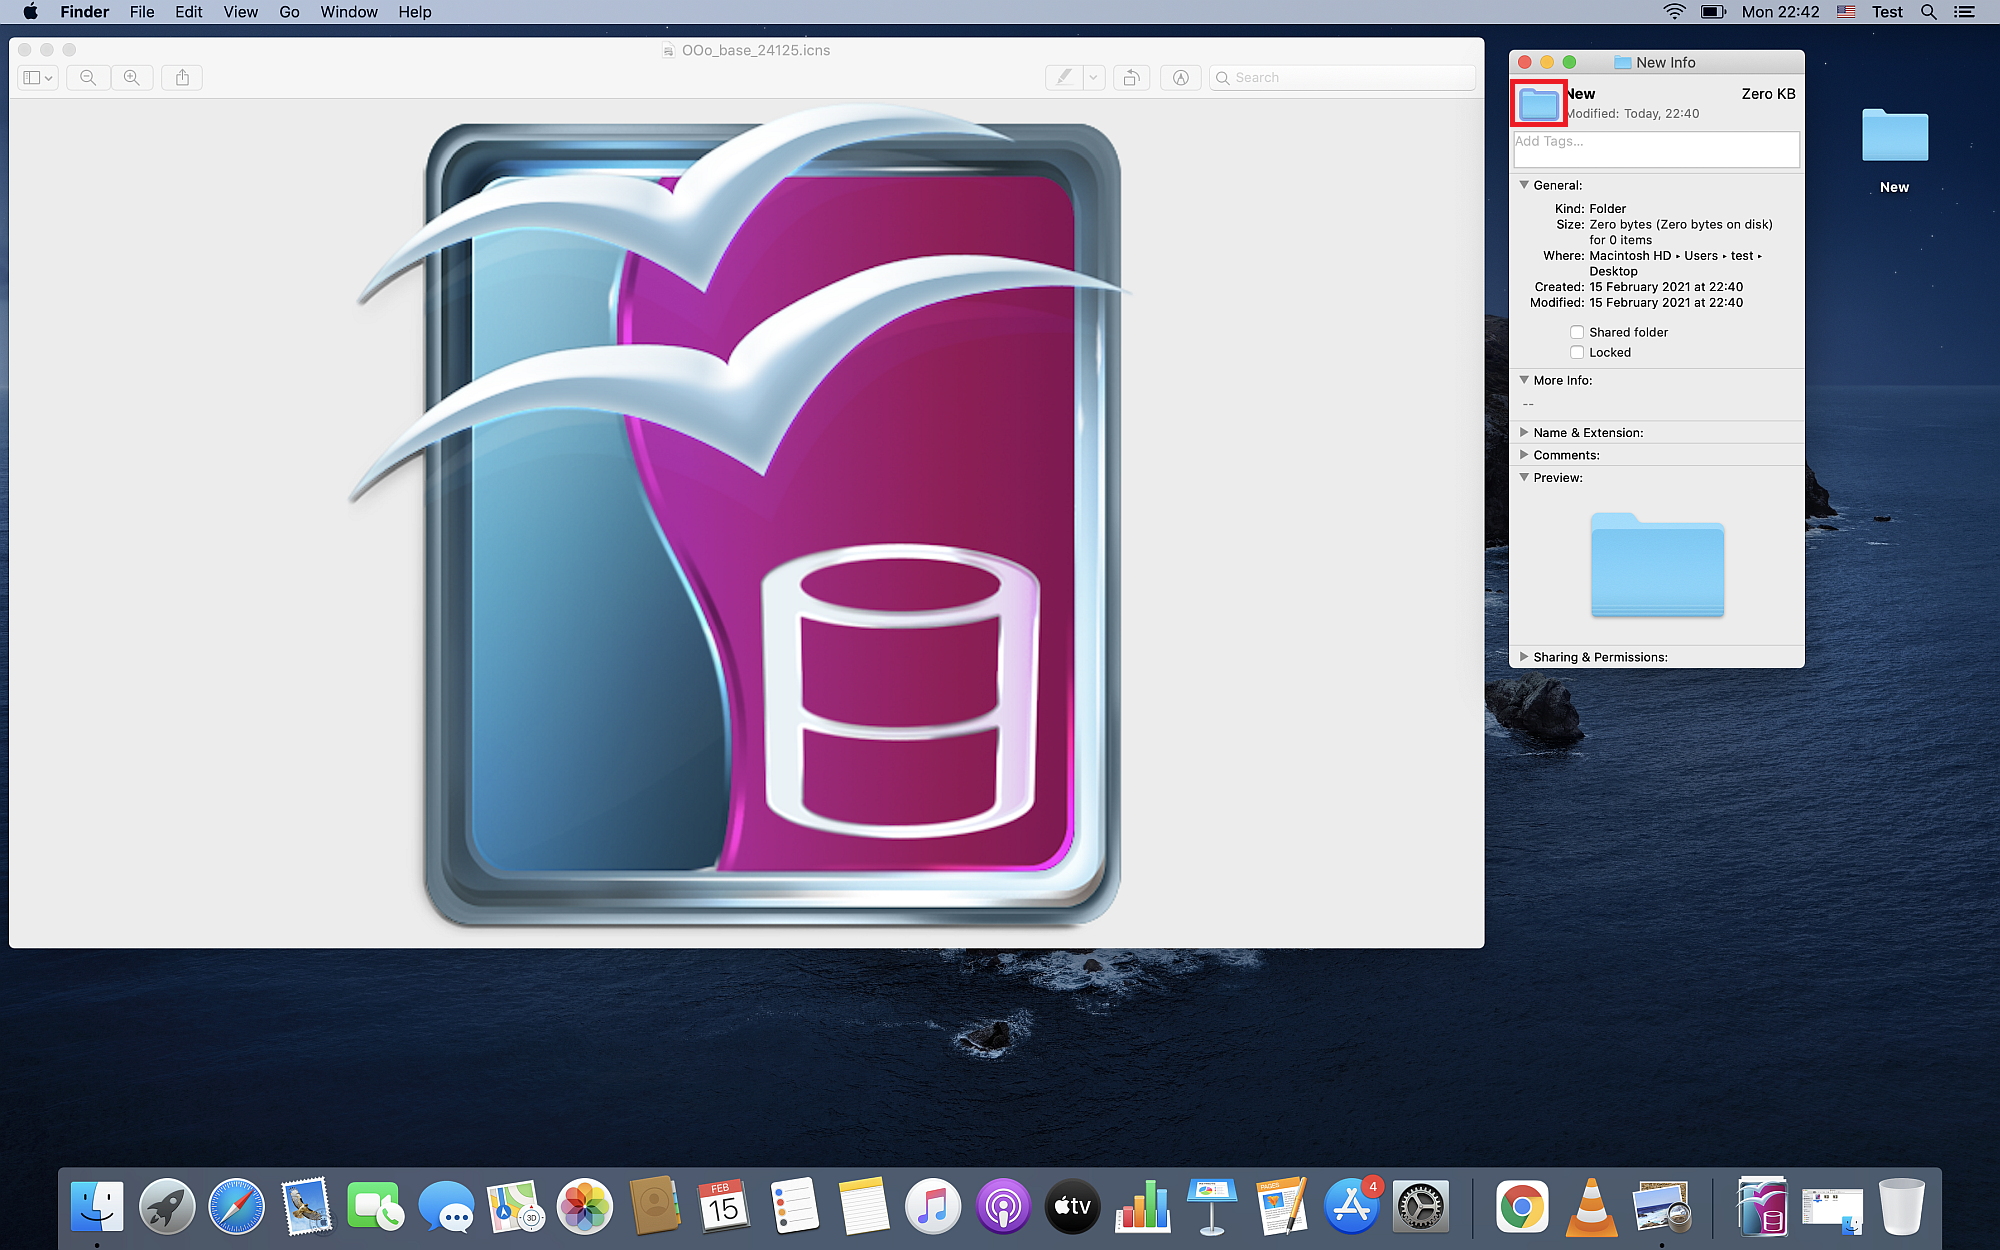Enable the Locked checkbox
This screenshot has width=2000, height=1250.
tap(1577, 351)
